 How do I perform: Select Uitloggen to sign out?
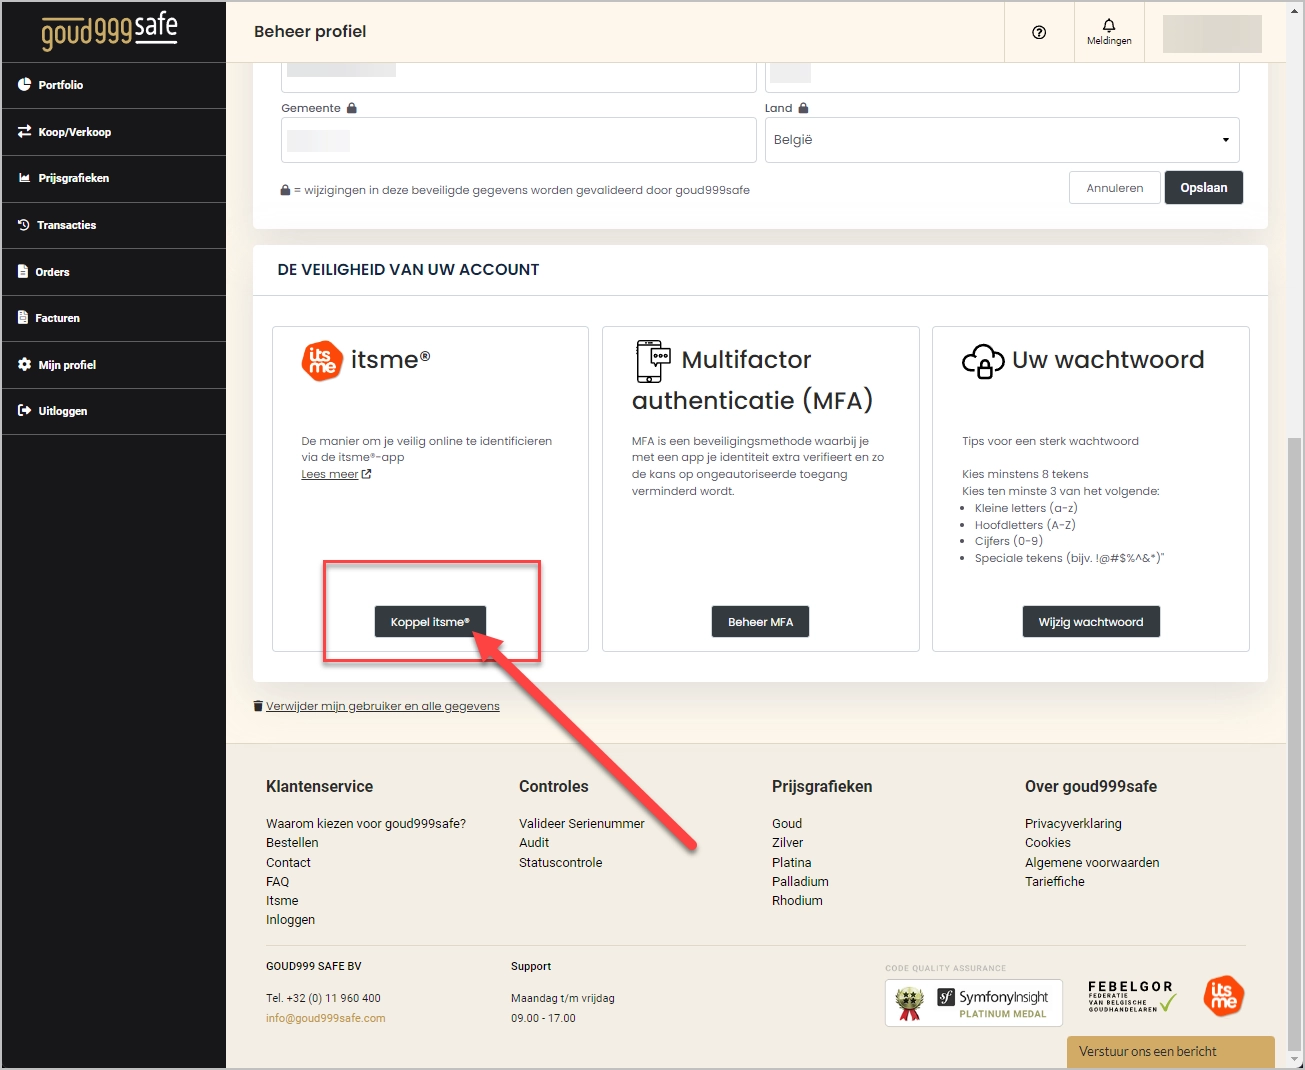pos(113,411)
